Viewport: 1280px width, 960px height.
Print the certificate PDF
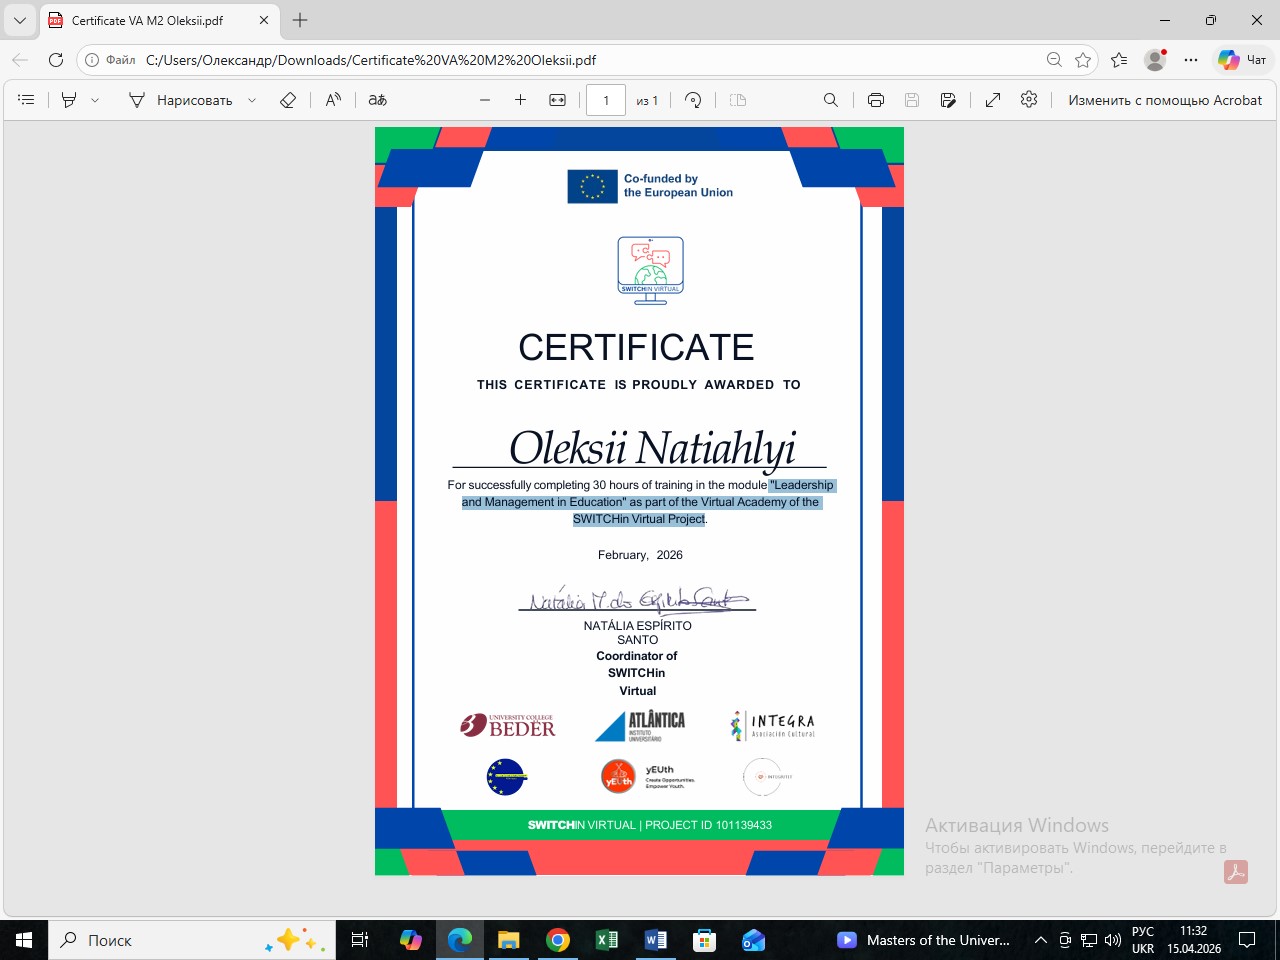[876, 100]
